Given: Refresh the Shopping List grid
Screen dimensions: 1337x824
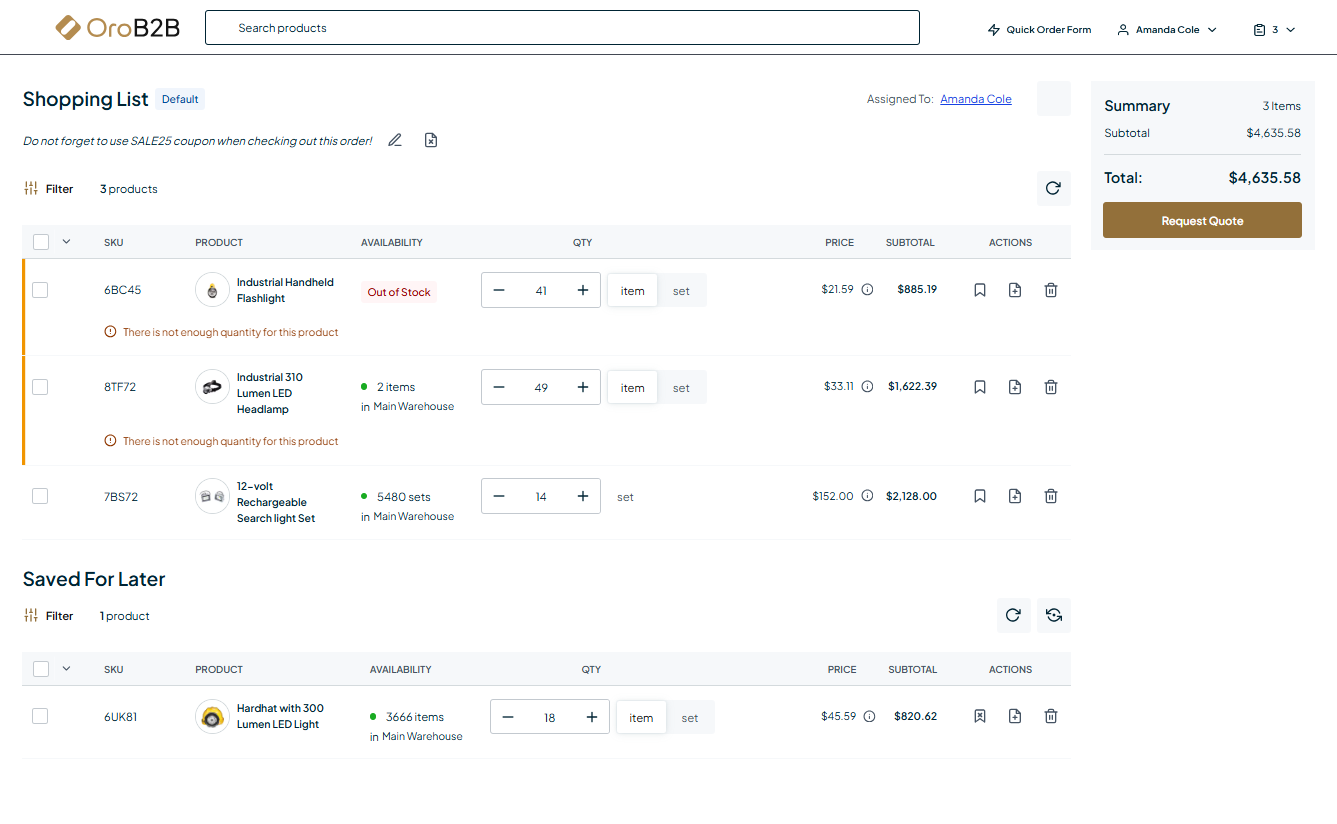Looking at the screenshot, I should pyautogui.click(x=1053, y=188).
